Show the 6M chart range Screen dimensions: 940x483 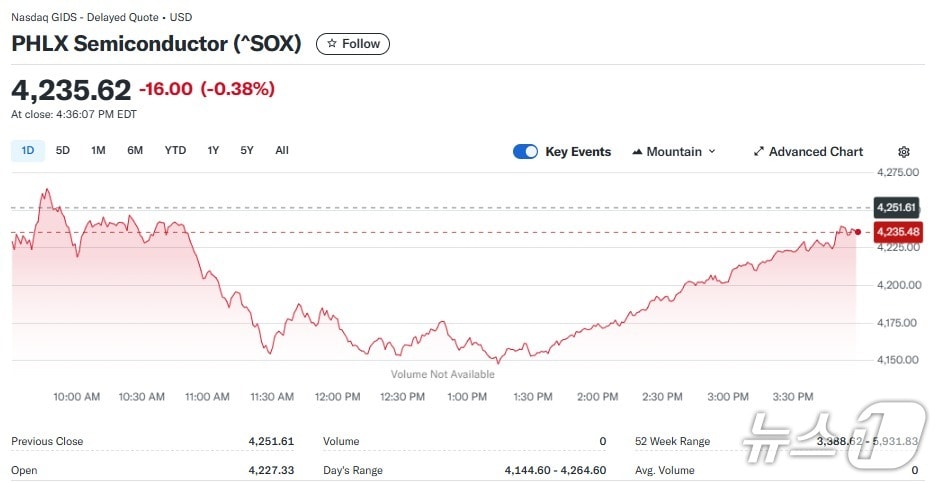click(135, 151)
